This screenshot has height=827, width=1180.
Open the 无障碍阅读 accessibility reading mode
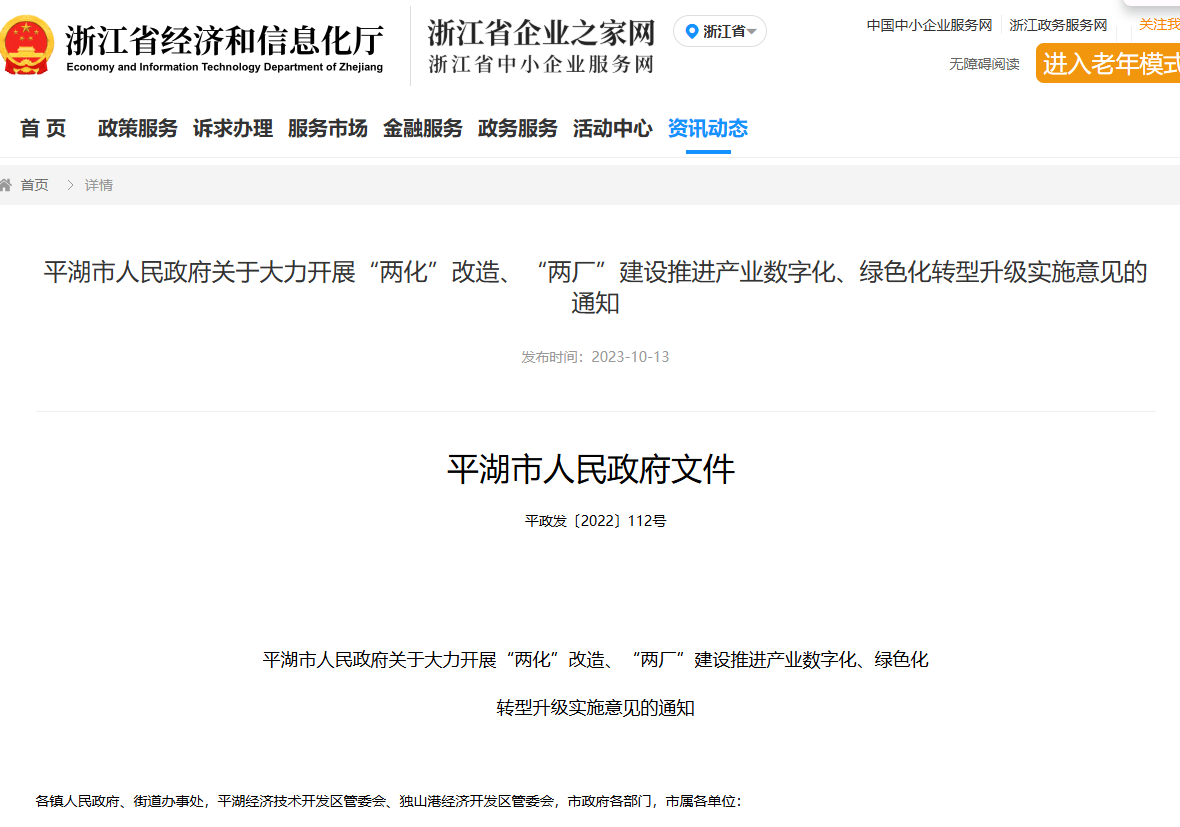[983, 63]
